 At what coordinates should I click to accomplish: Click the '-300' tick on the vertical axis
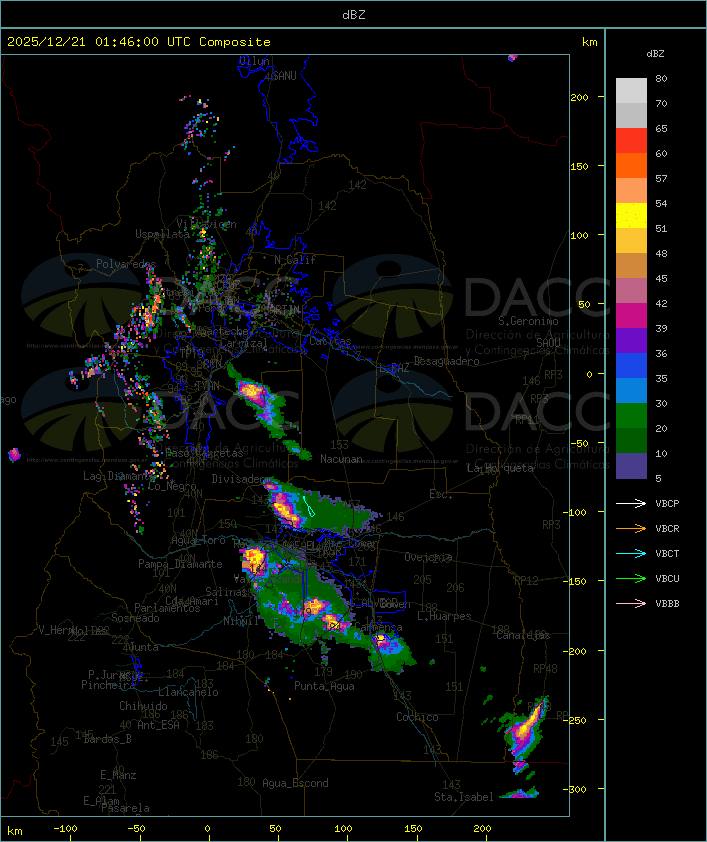pyautogui.click(x=577, y=789)
